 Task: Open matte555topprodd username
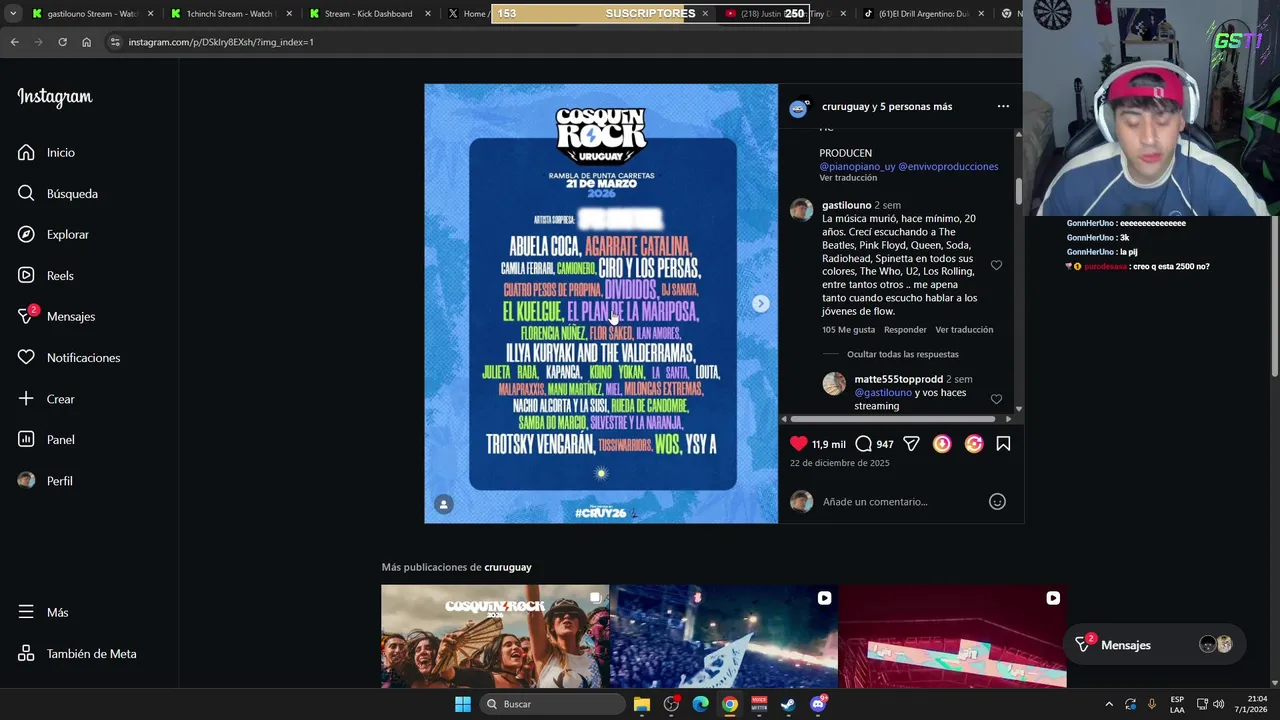click(898, 379)
